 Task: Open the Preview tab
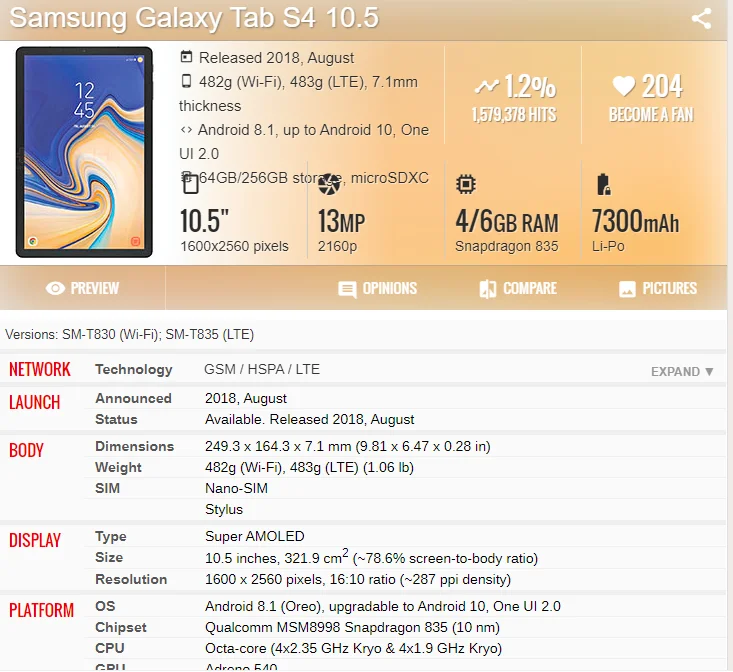pyautogui.click(x=82, y=288)
